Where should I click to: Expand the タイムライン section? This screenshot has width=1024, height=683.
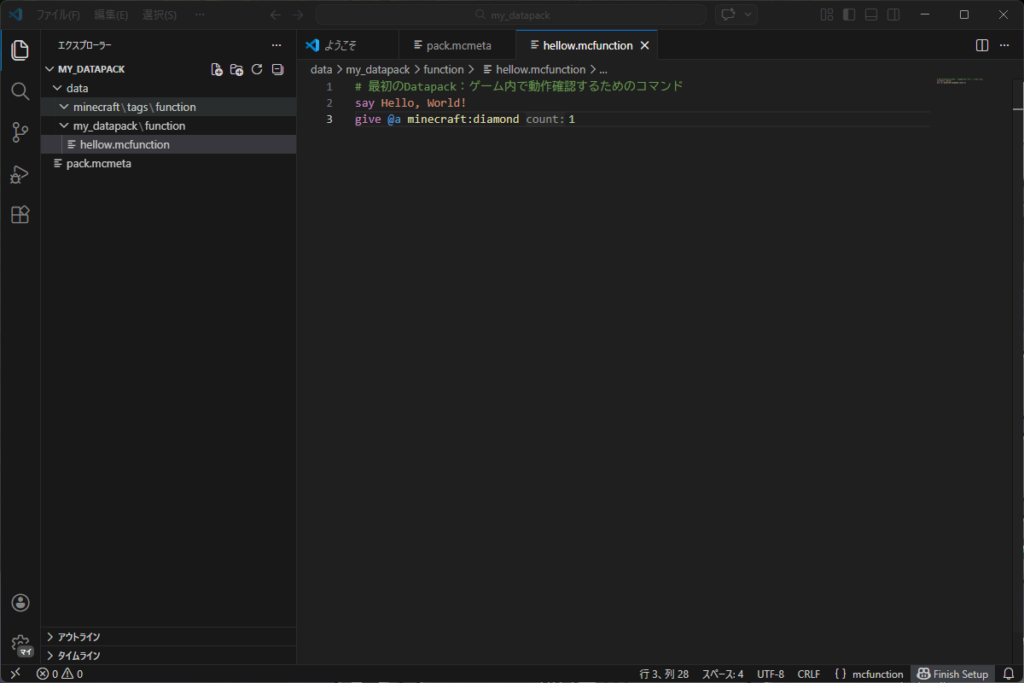pyautogui.click(x=78, y=656)
